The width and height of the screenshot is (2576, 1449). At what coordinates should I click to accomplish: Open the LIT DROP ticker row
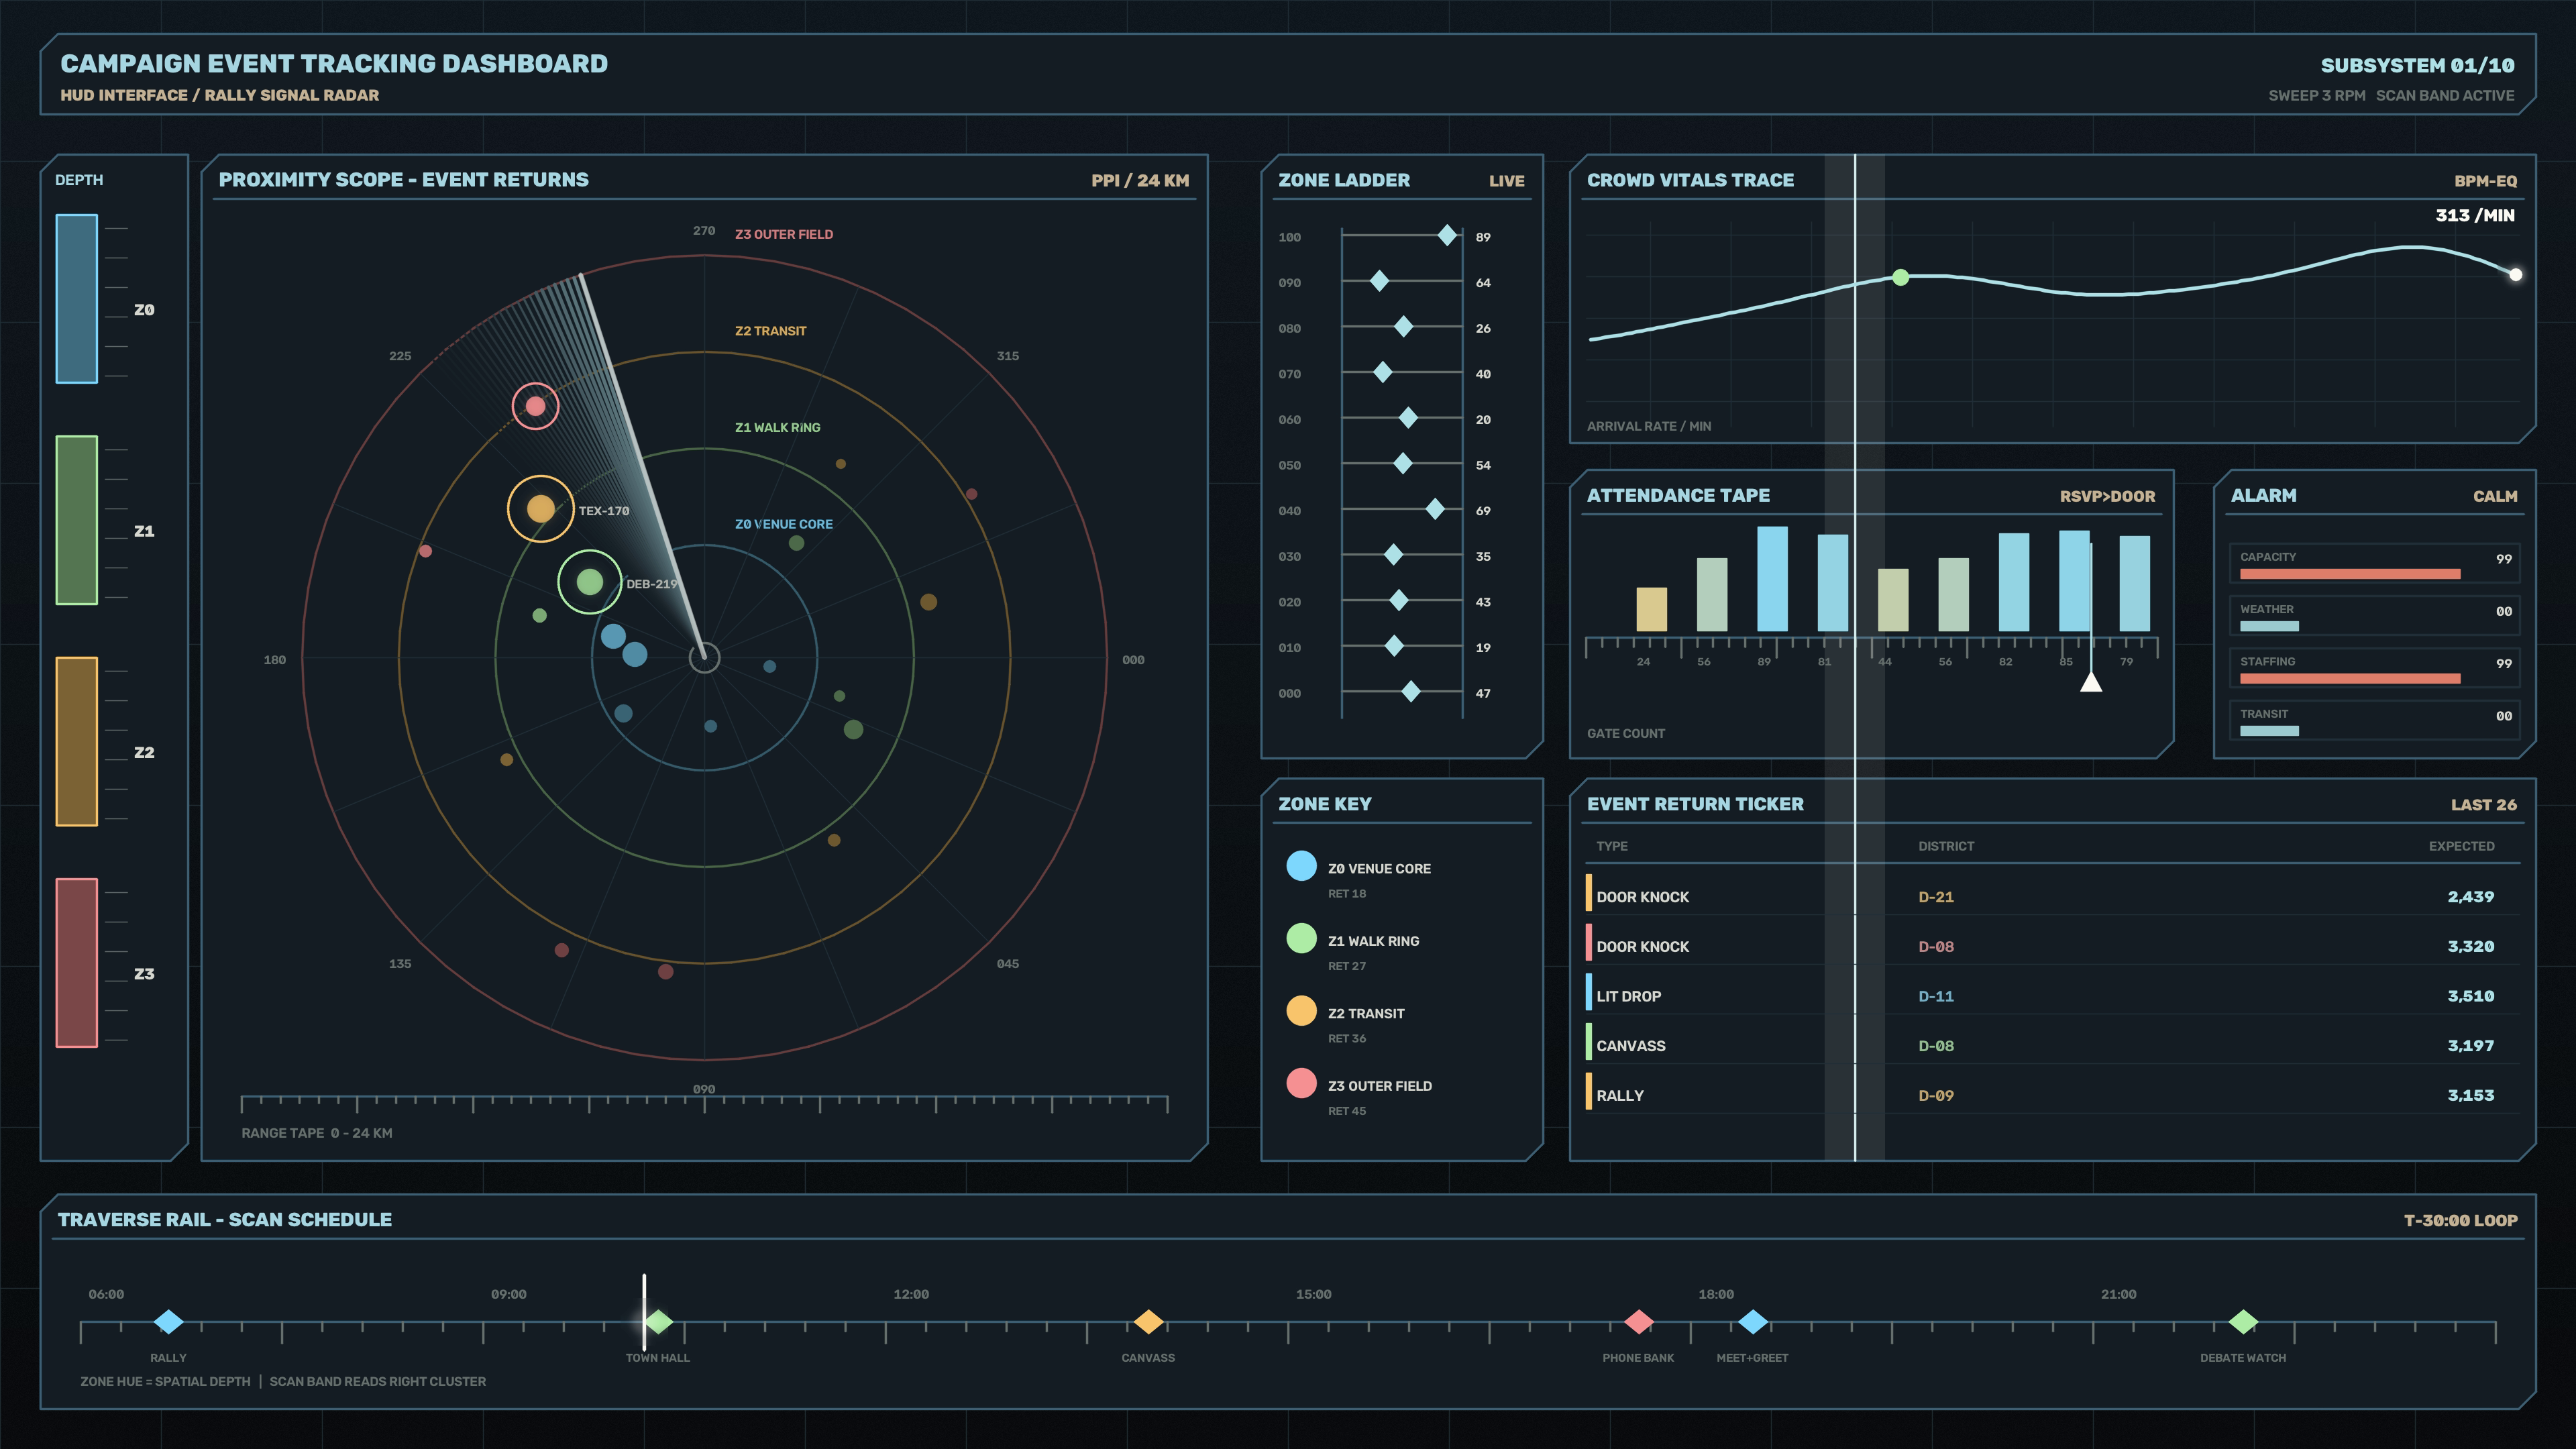pyautogui.click(x=2053, y=996)
